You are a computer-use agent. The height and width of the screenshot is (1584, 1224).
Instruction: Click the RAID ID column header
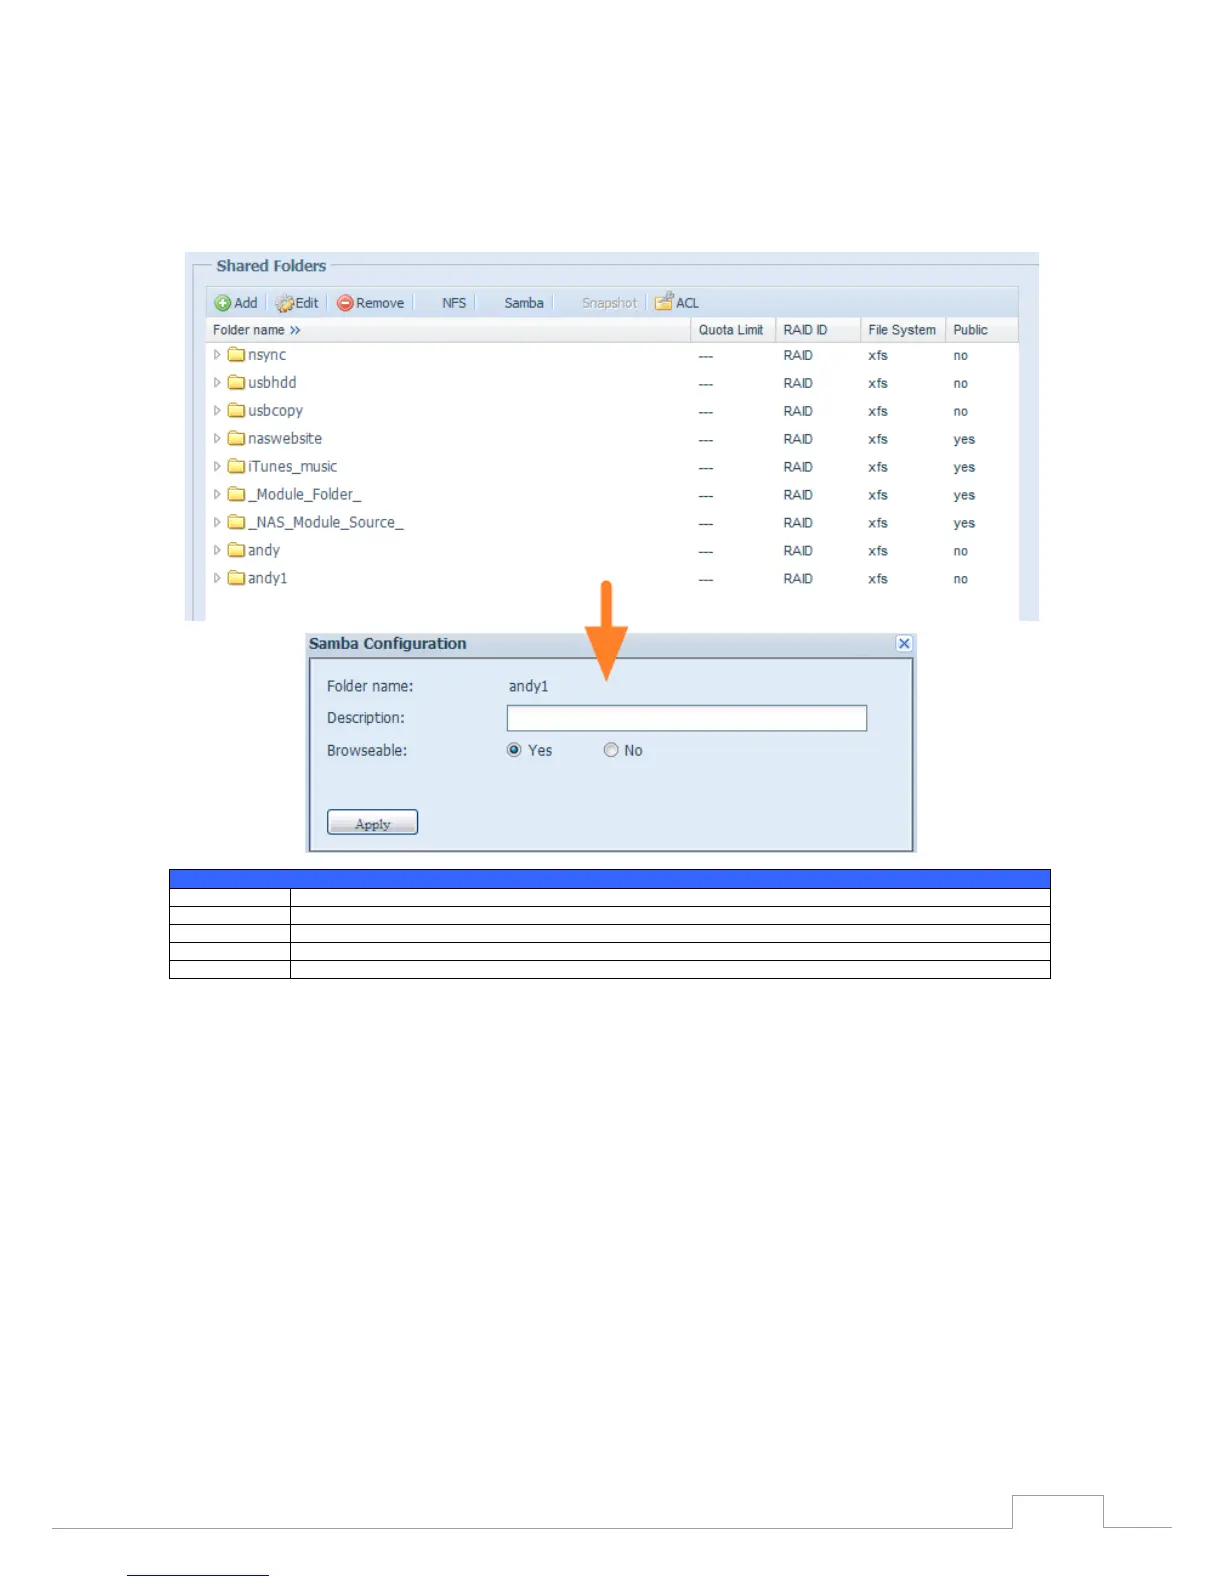point(818,330)
